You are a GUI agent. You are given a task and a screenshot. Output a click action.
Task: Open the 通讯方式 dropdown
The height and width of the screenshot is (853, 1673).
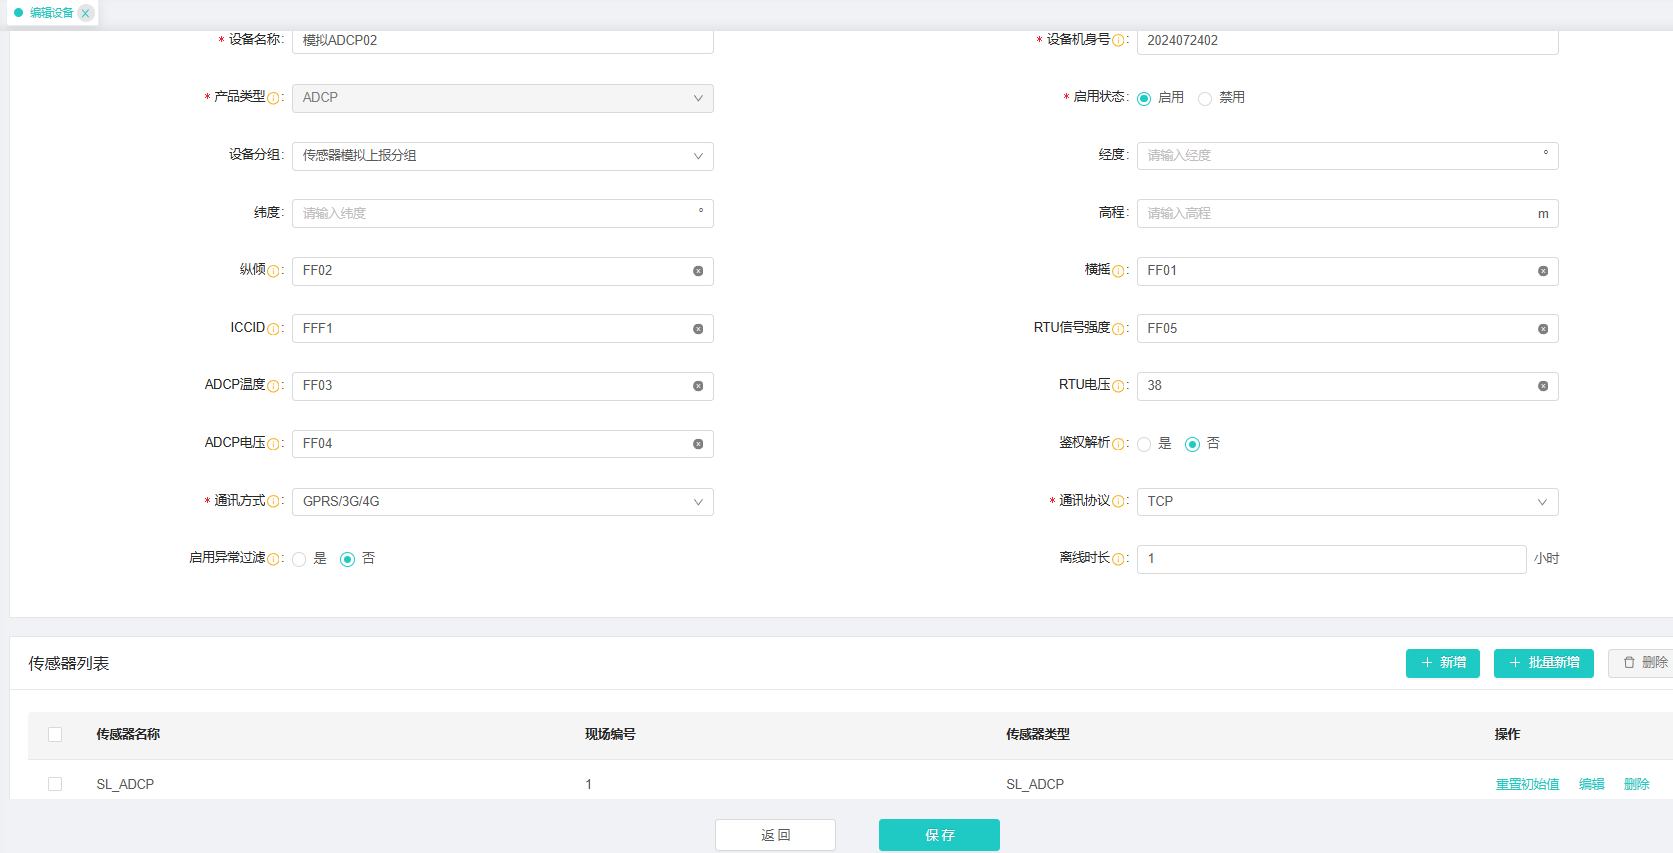pos(502,502)
